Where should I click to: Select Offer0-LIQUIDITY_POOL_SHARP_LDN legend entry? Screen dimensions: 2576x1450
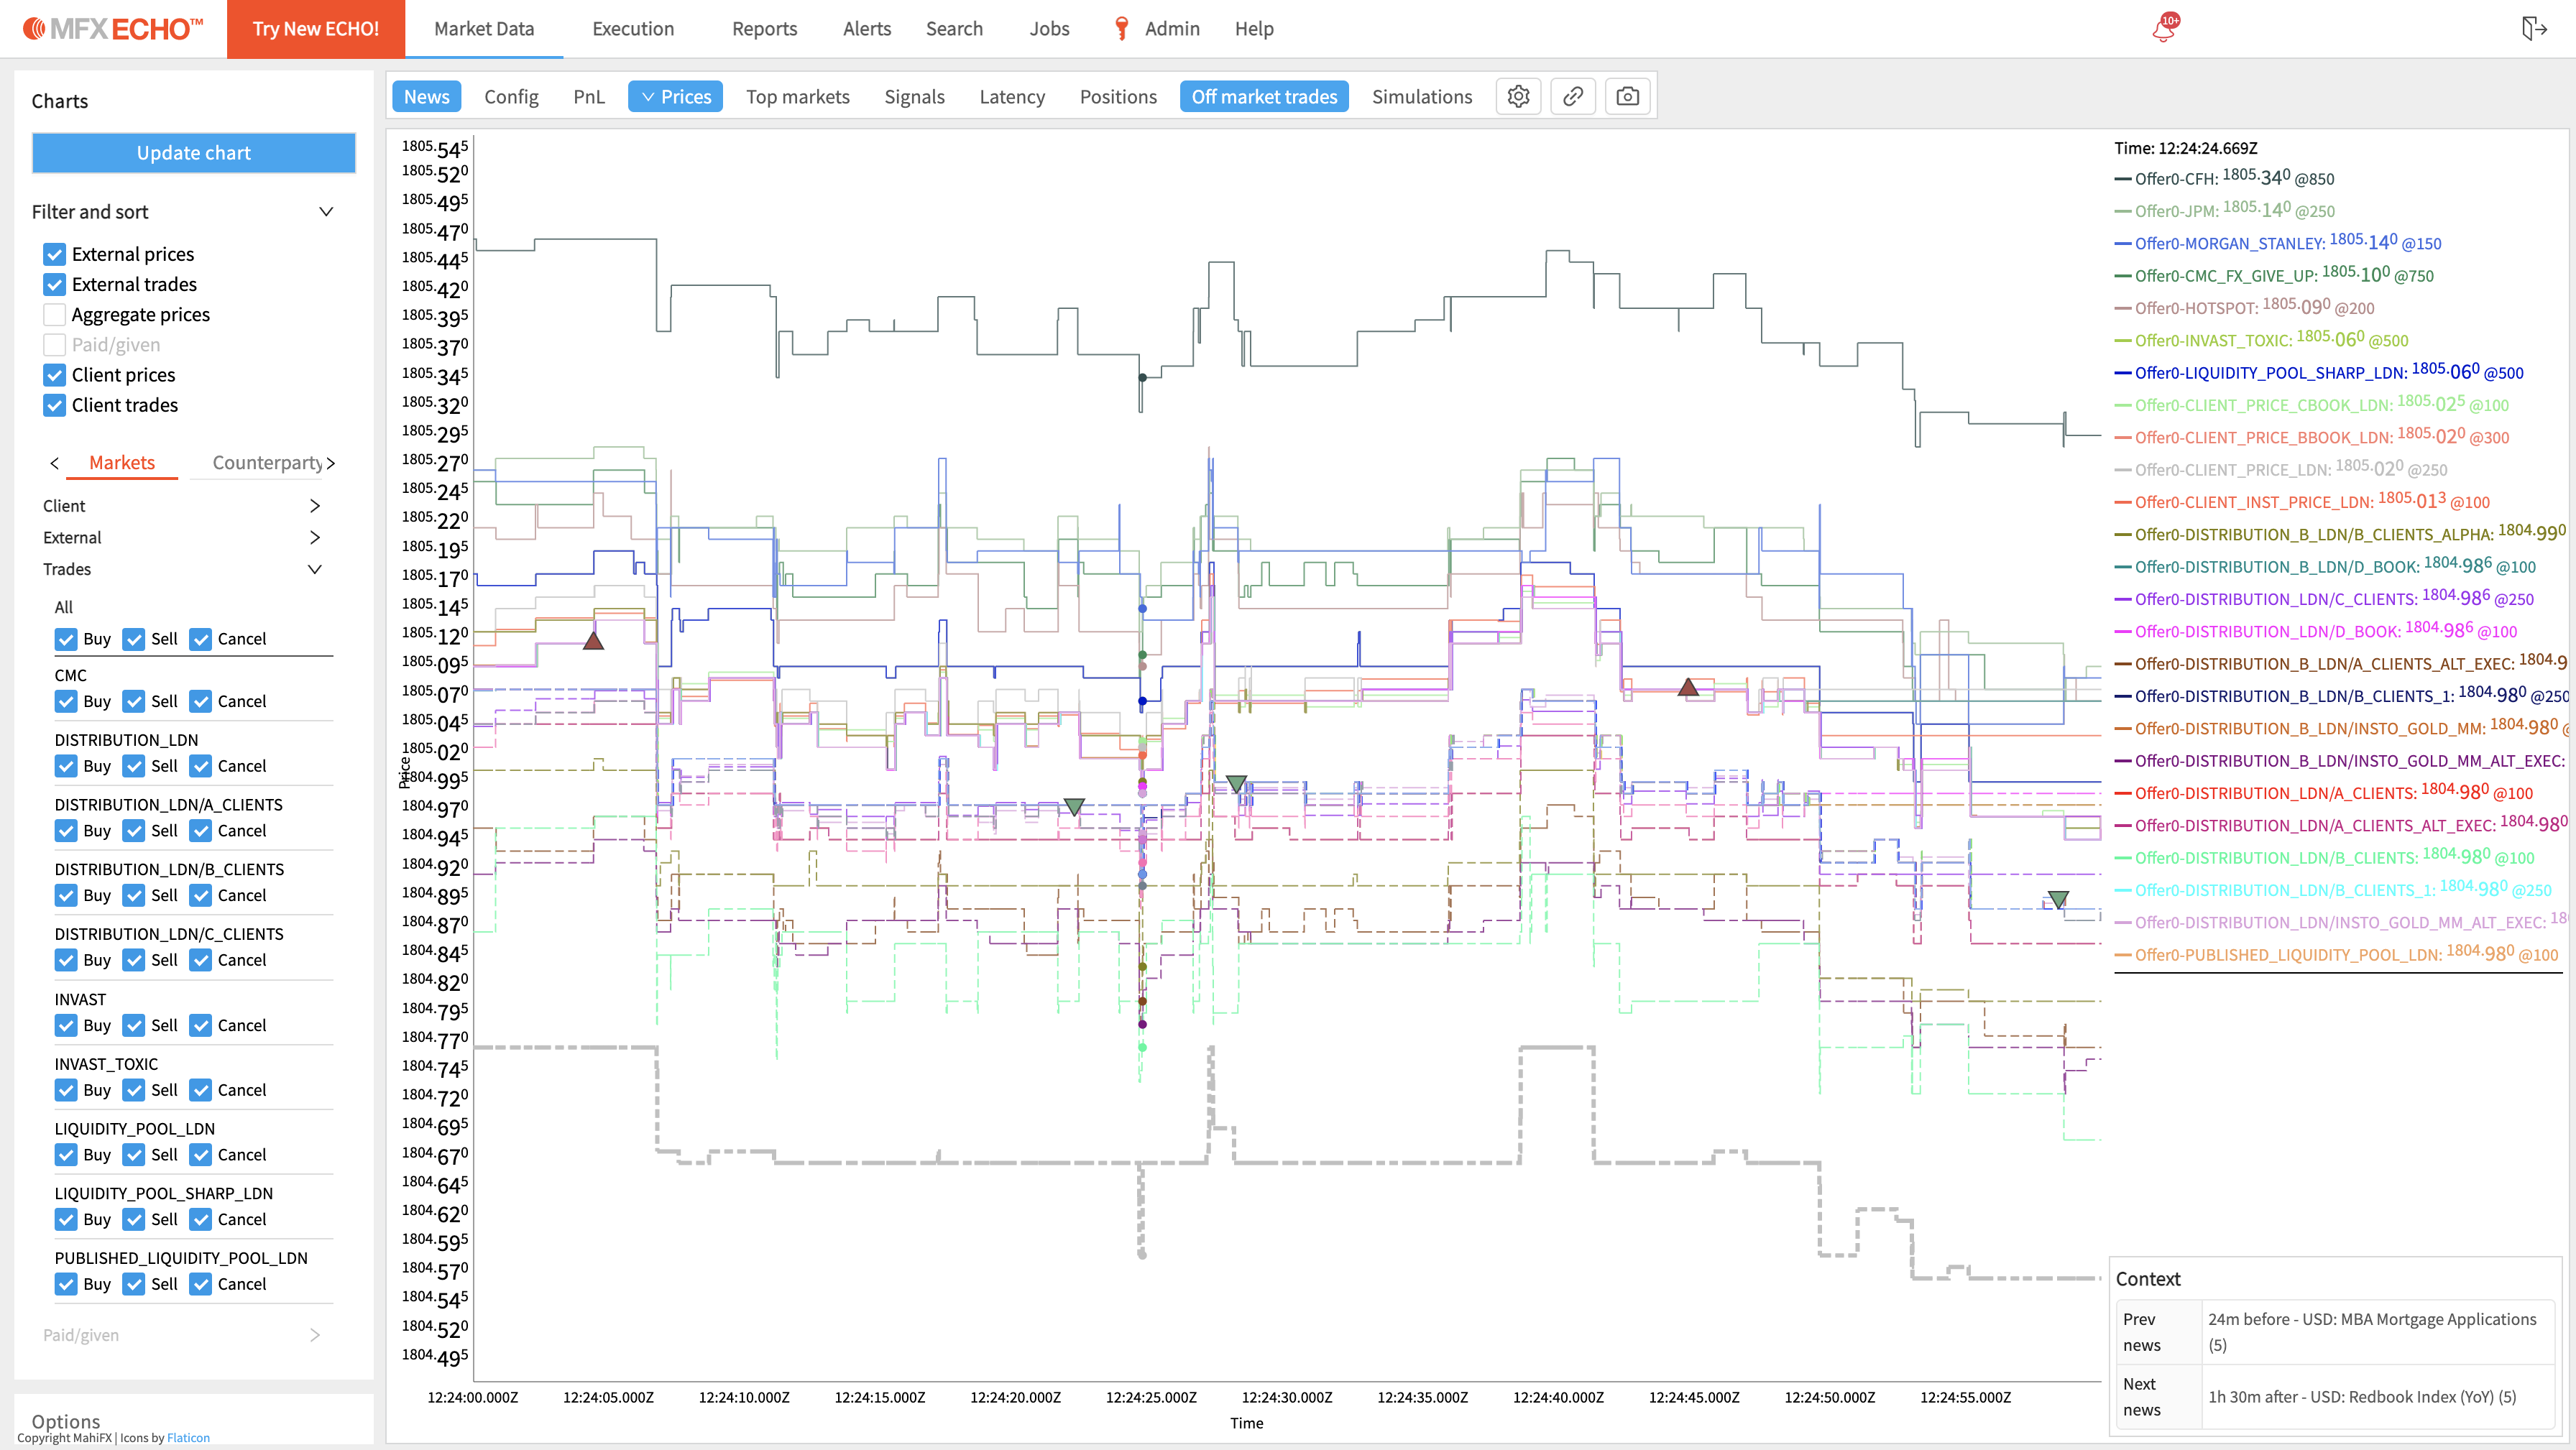2319,372
